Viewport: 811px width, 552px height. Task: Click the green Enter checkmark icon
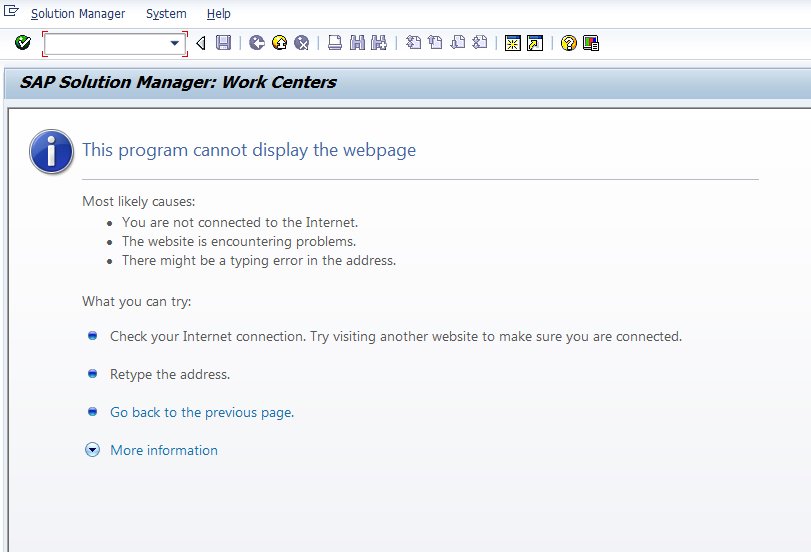23,43
